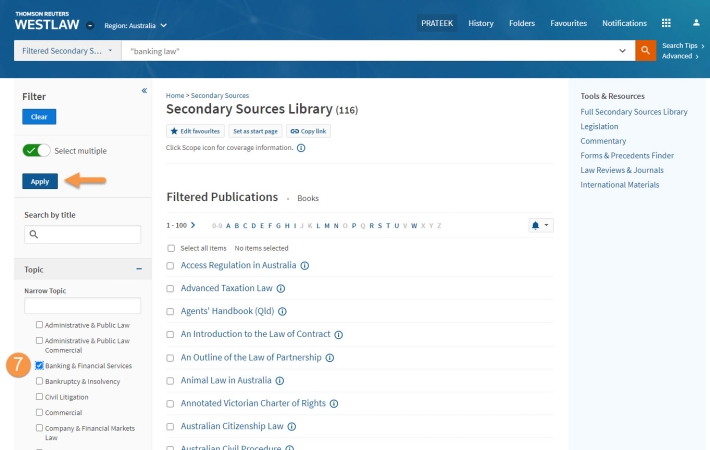This screenshot has width=710, height=450.
Task: Expand the Region: Australia selector
Action: pyautogui.click(x=135, y=25)
